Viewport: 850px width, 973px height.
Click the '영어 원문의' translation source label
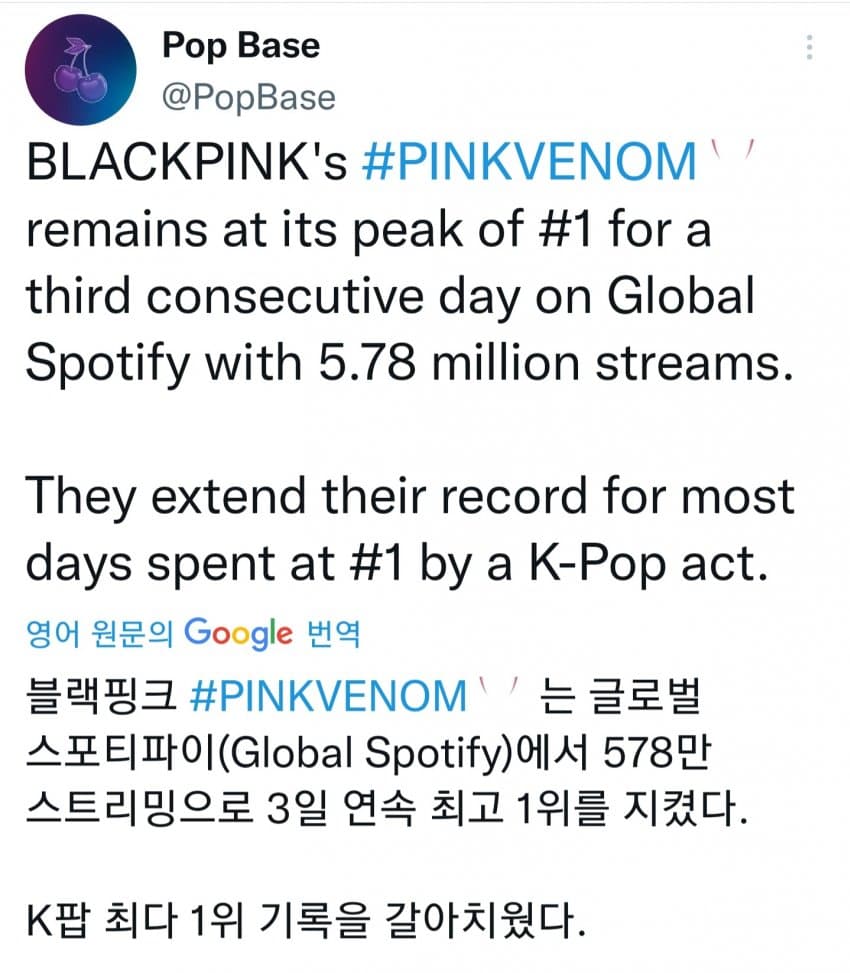point(99,634)
